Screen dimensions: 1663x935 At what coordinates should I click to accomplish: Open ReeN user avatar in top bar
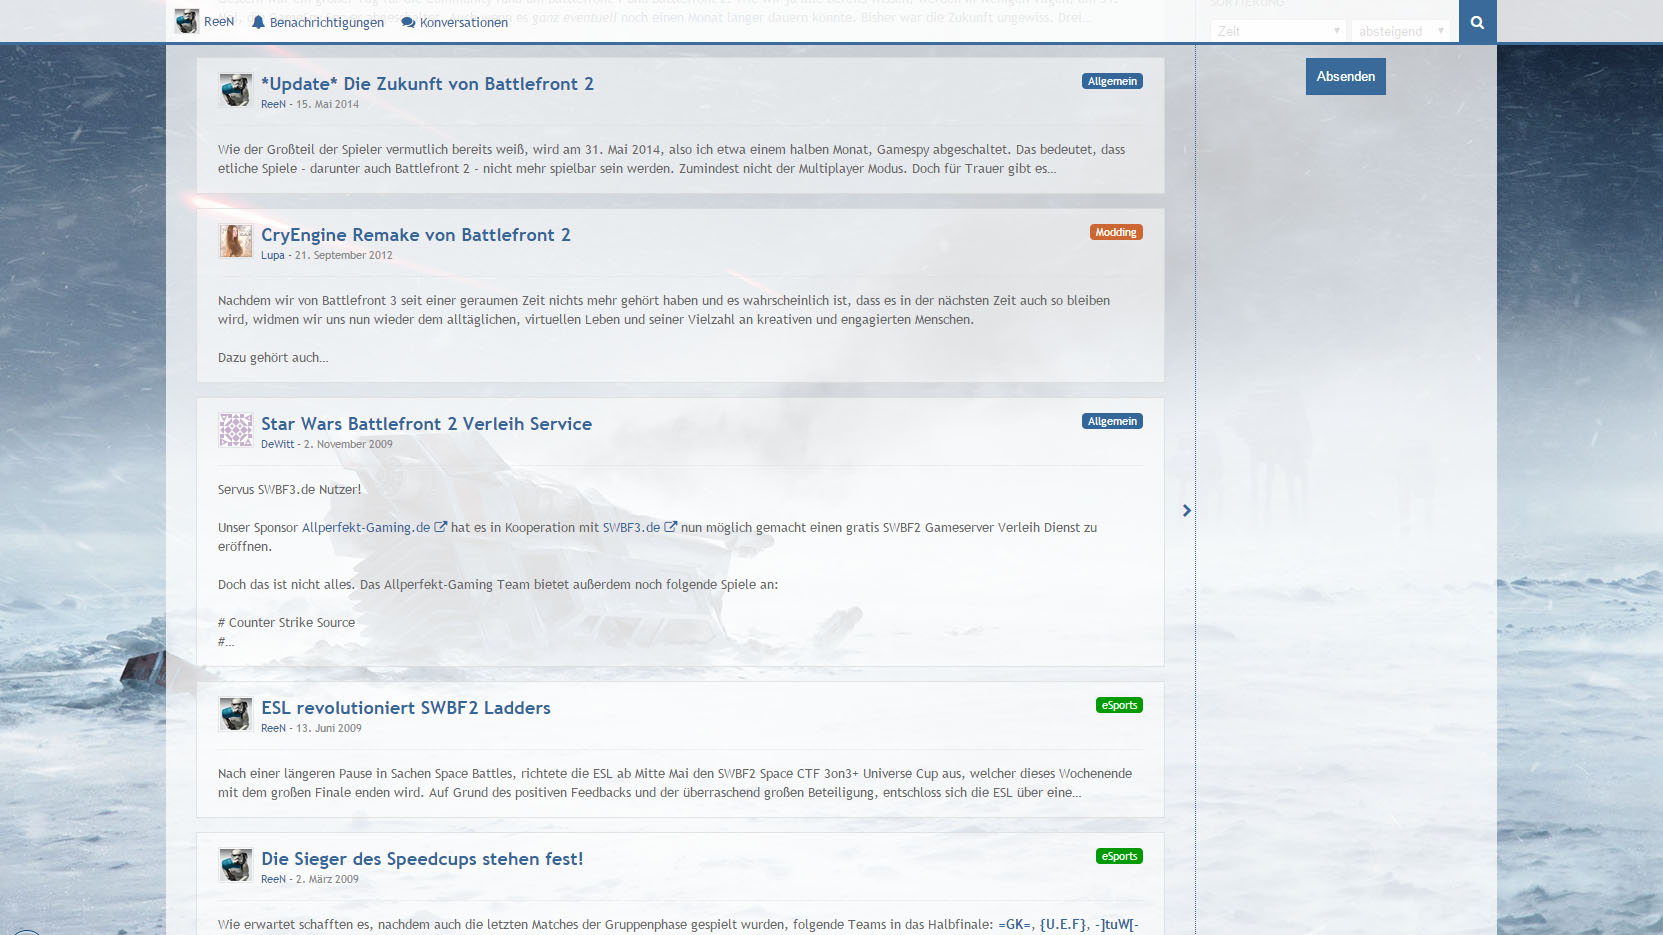[186, 21]
